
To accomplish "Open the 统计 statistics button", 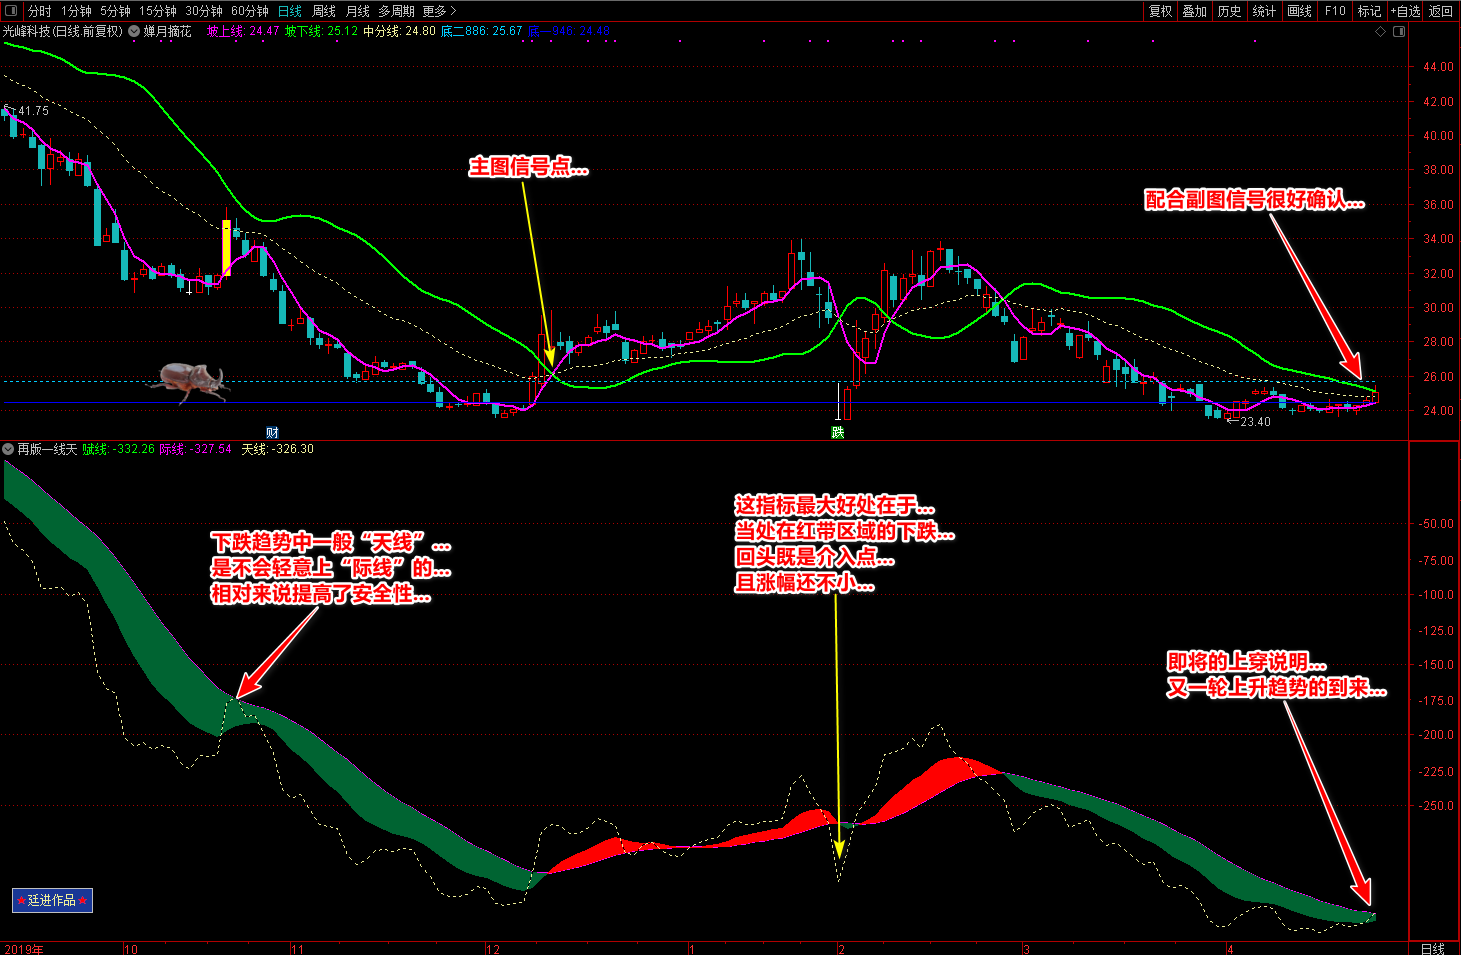I will click(x=1265, y=11).
